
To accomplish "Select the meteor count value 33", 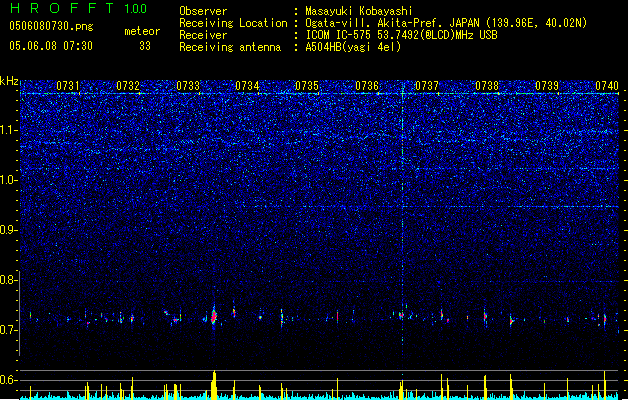I will pyautogui.click(x=145, y=46).
